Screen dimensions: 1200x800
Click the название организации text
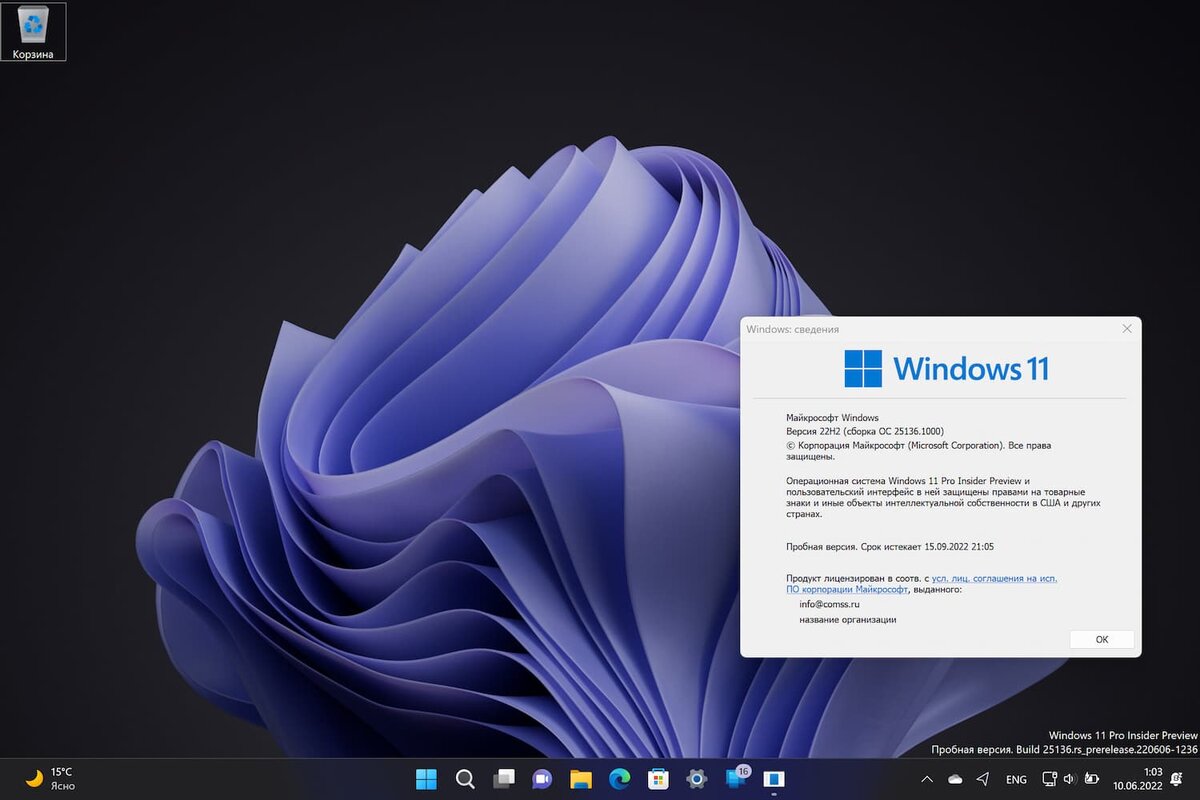(848, 620)
